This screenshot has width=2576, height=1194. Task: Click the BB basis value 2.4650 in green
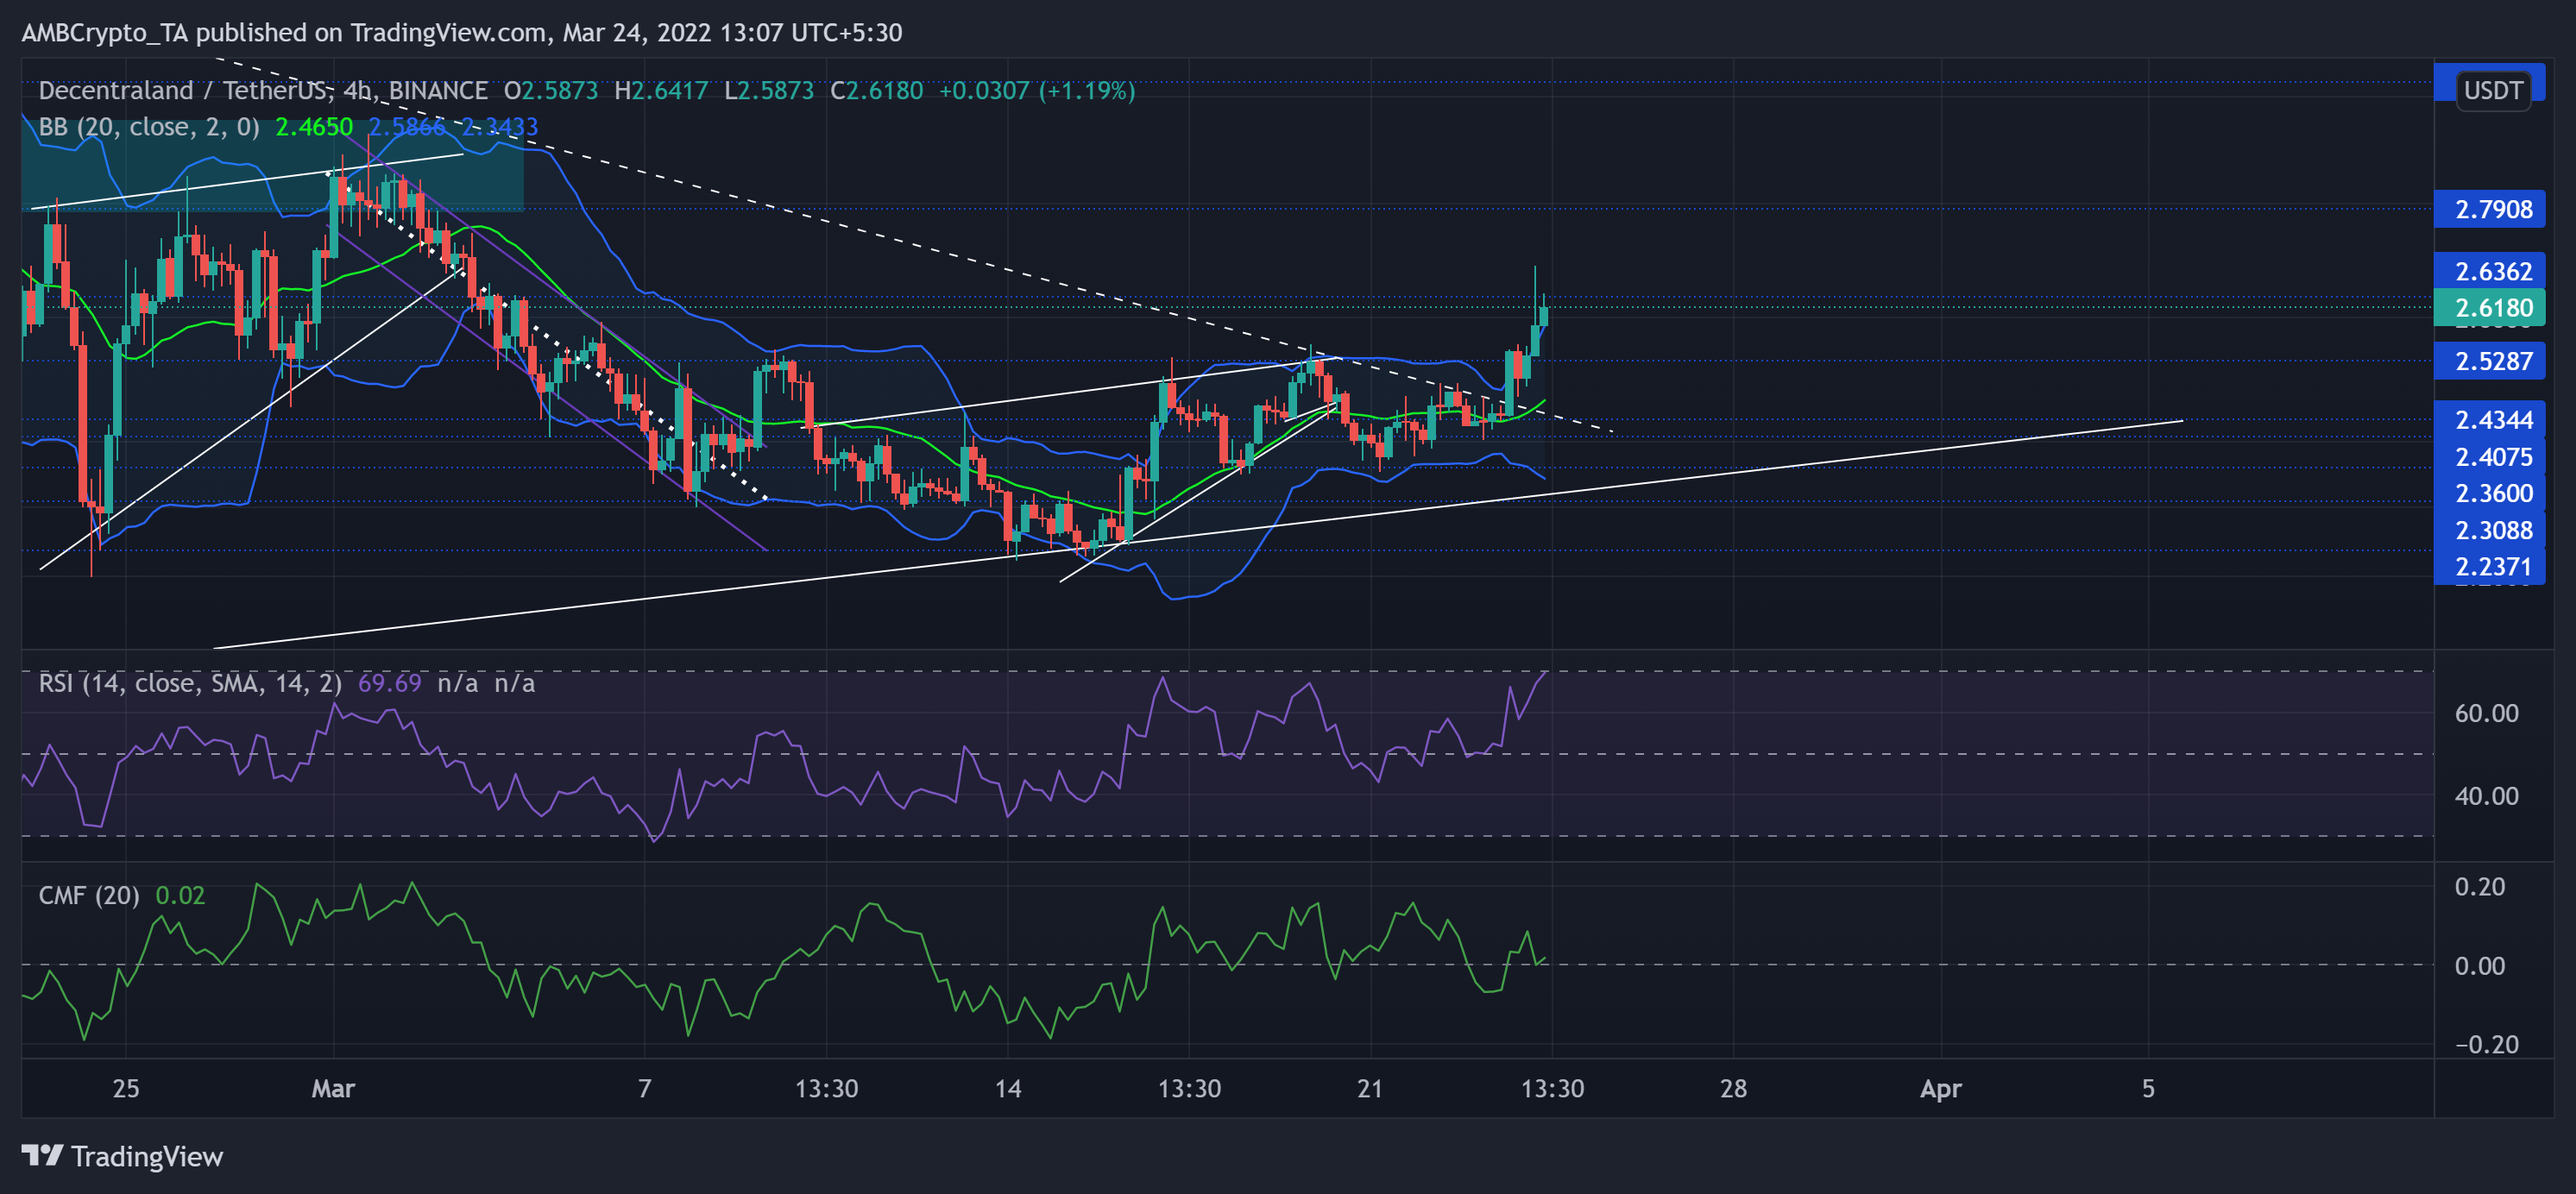pyautogui.click(x=314, y=127)
